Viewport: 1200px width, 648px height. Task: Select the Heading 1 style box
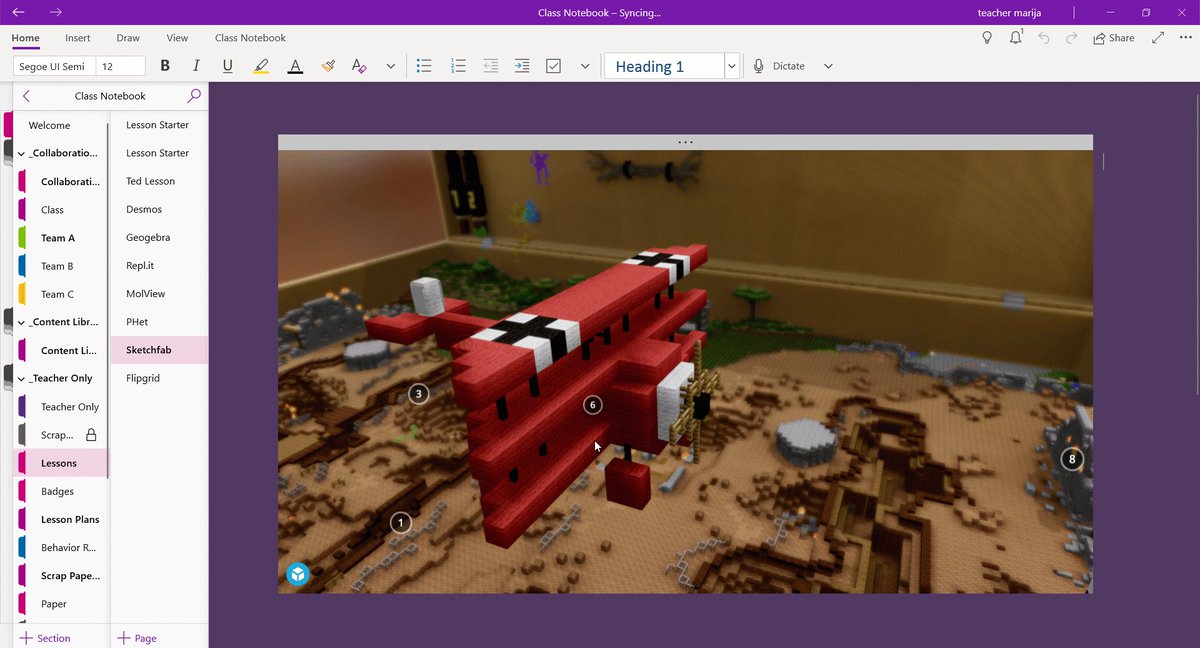[x=664, y=66]
